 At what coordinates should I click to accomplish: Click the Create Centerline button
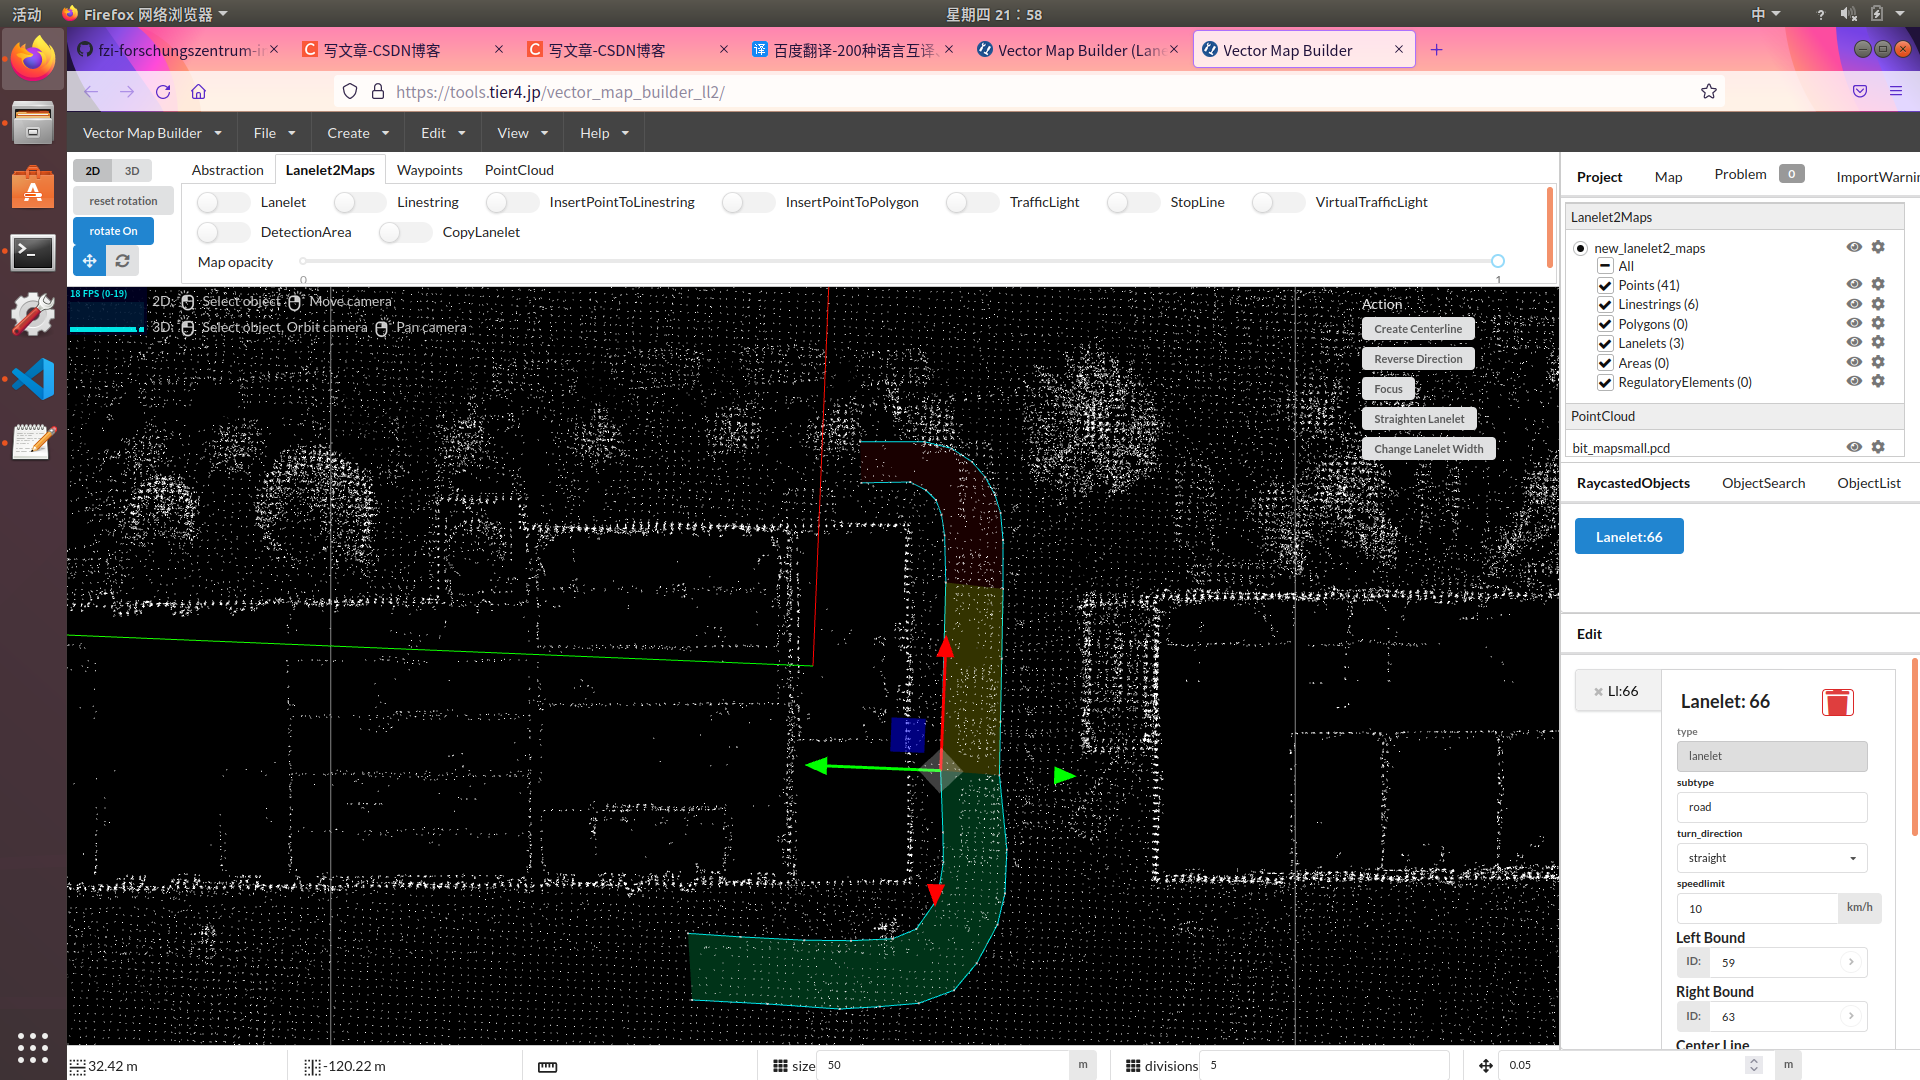pos(1417,329)
